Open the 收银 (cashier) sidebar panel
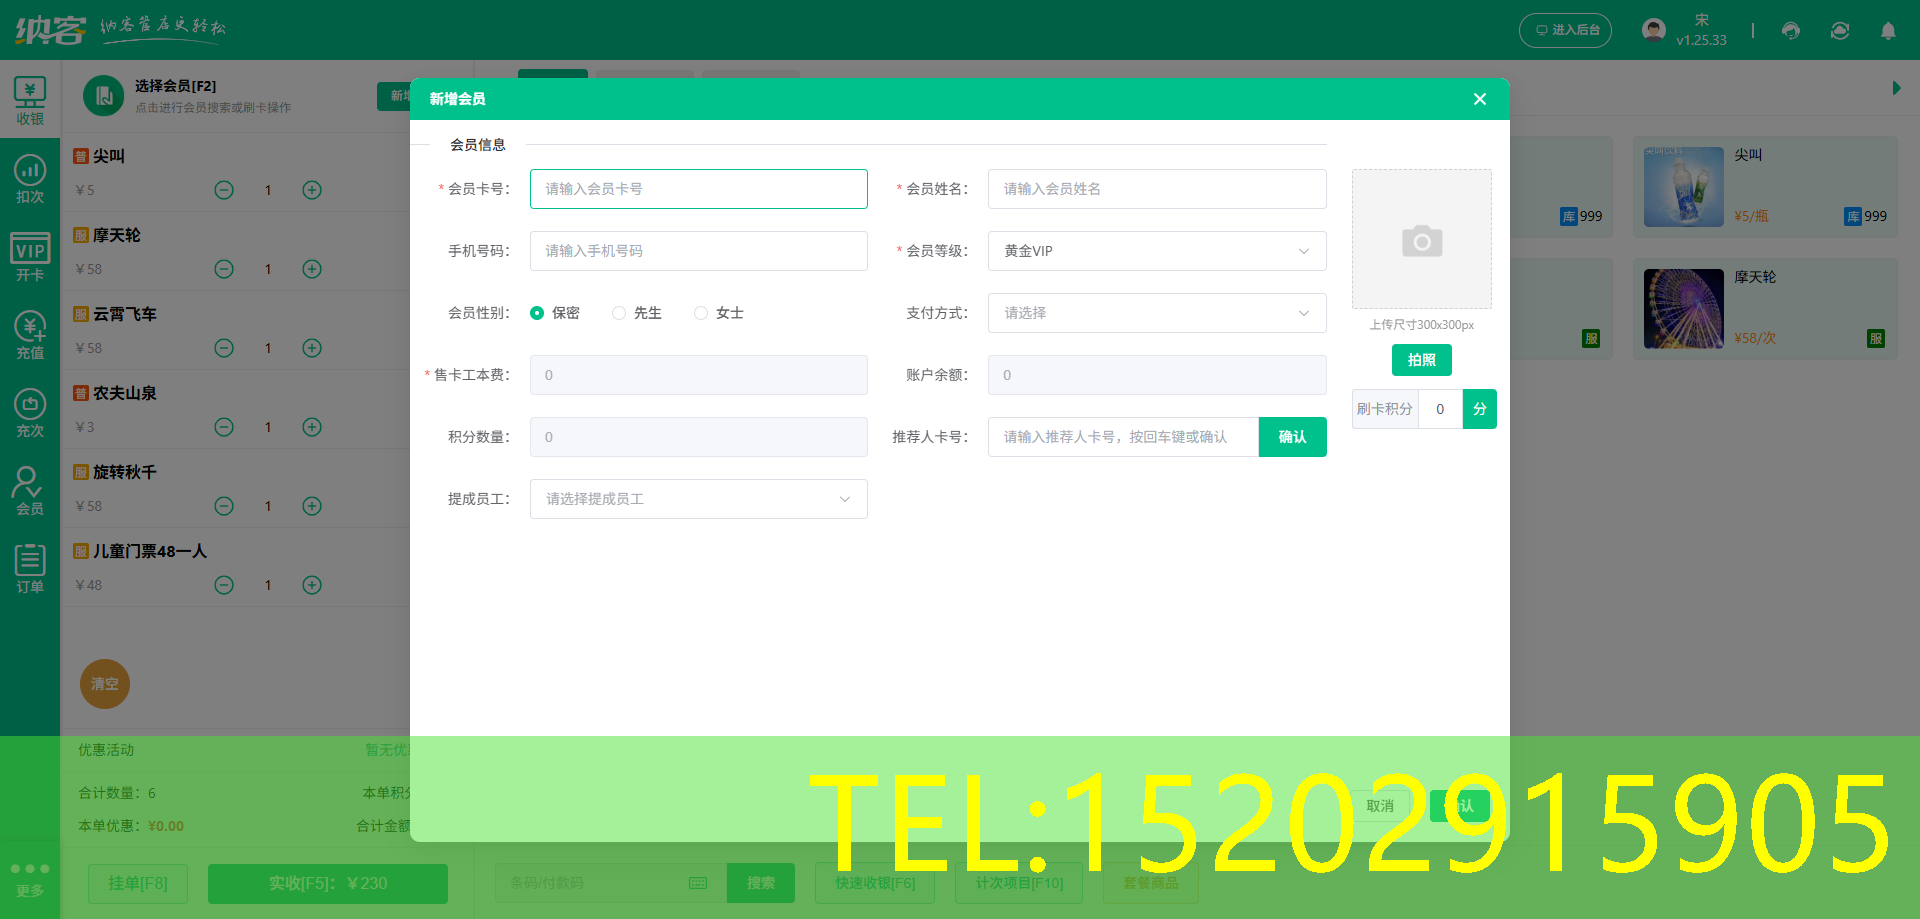 point(30,98)
